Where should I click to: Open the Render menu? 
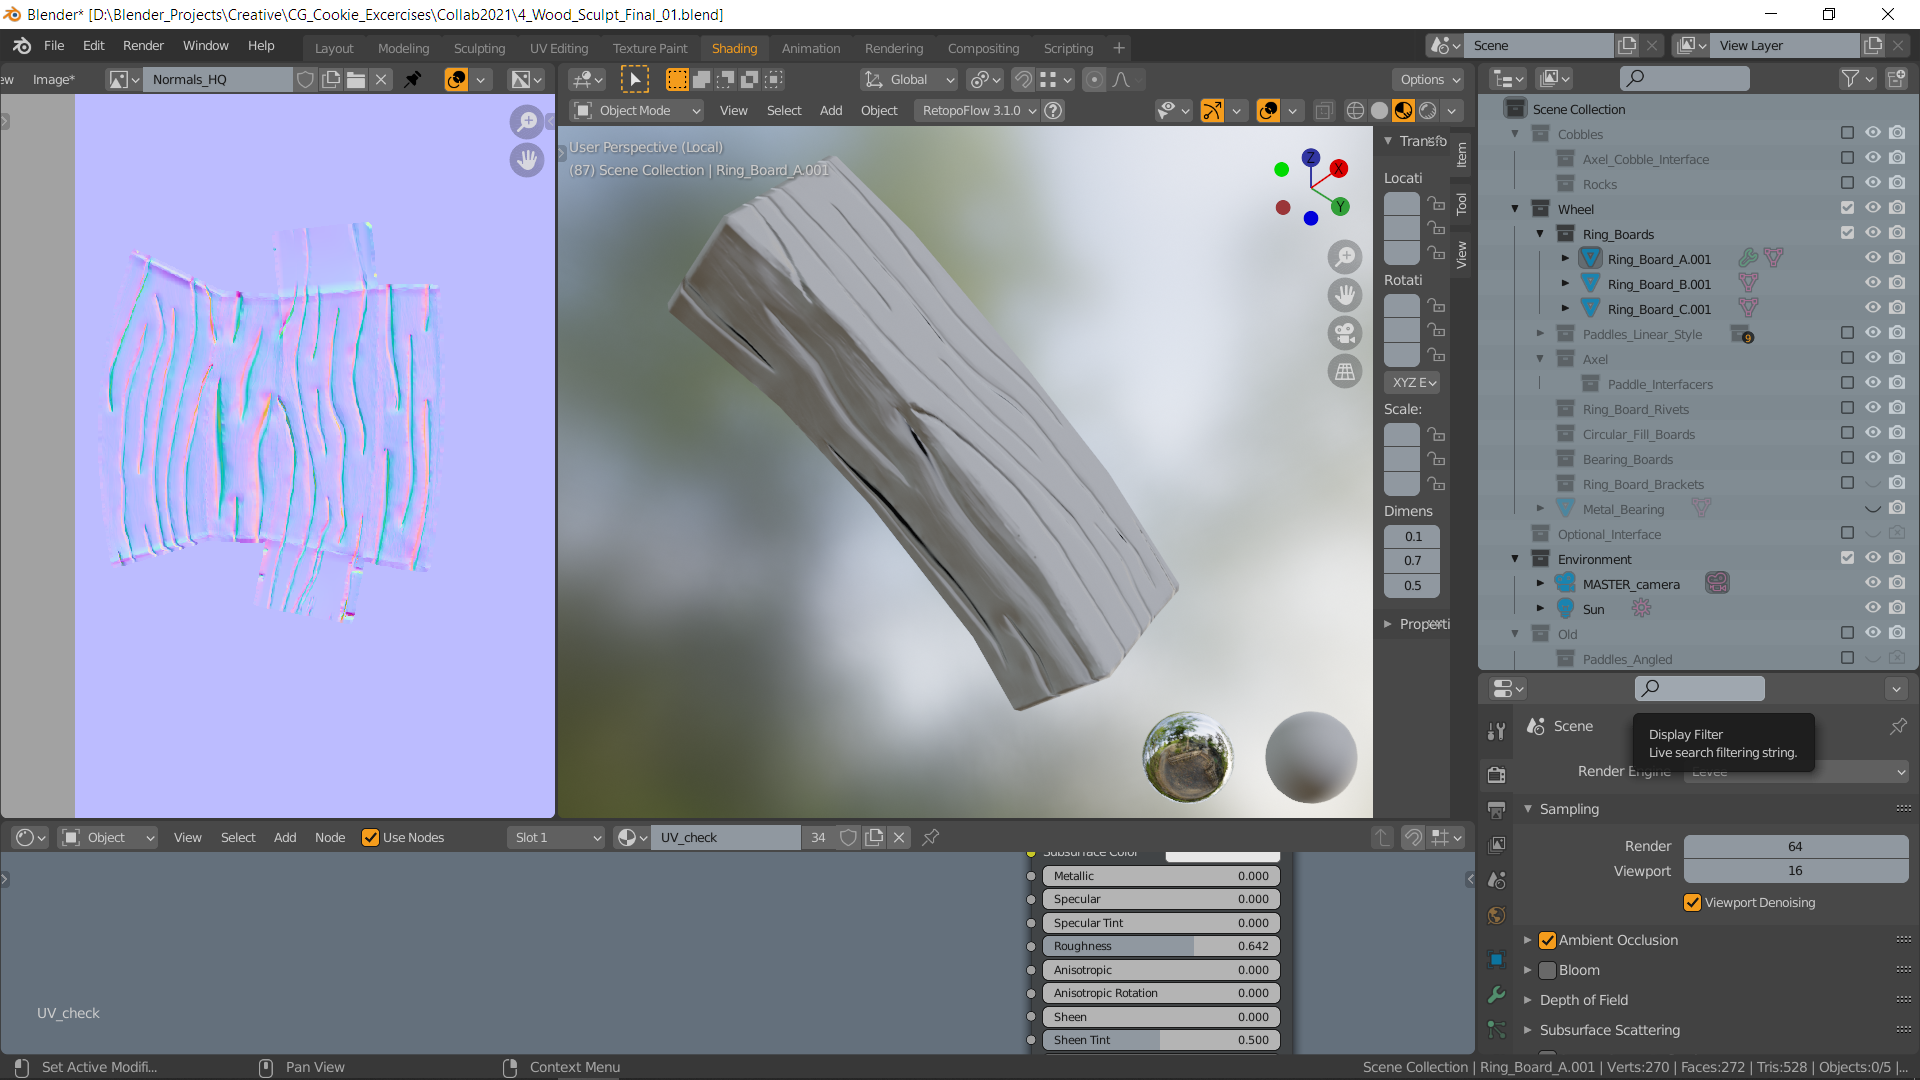coord(143,46)
